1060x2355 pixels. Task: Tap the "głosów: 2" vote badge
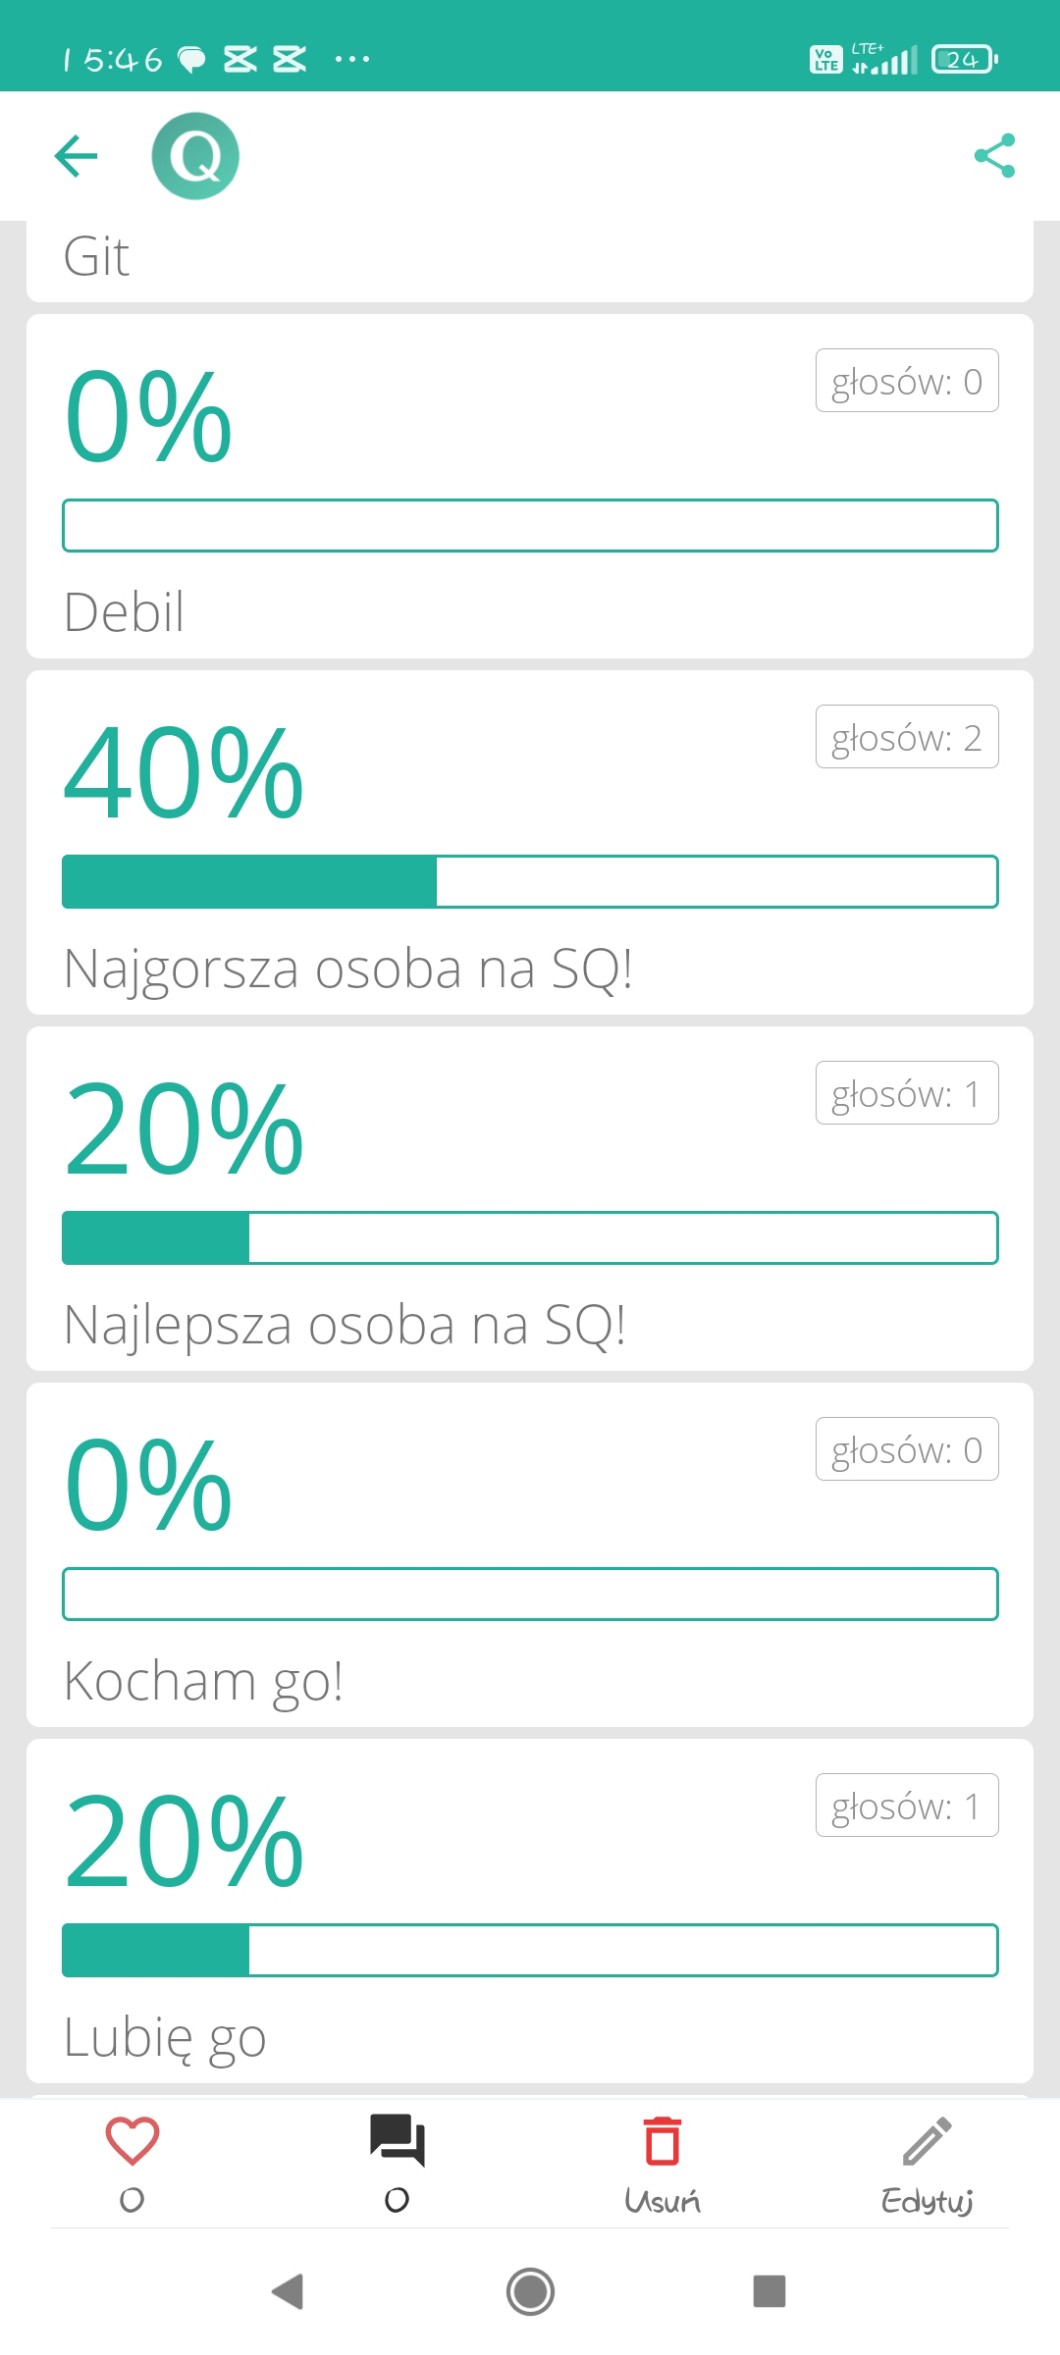tap(906, 737)
